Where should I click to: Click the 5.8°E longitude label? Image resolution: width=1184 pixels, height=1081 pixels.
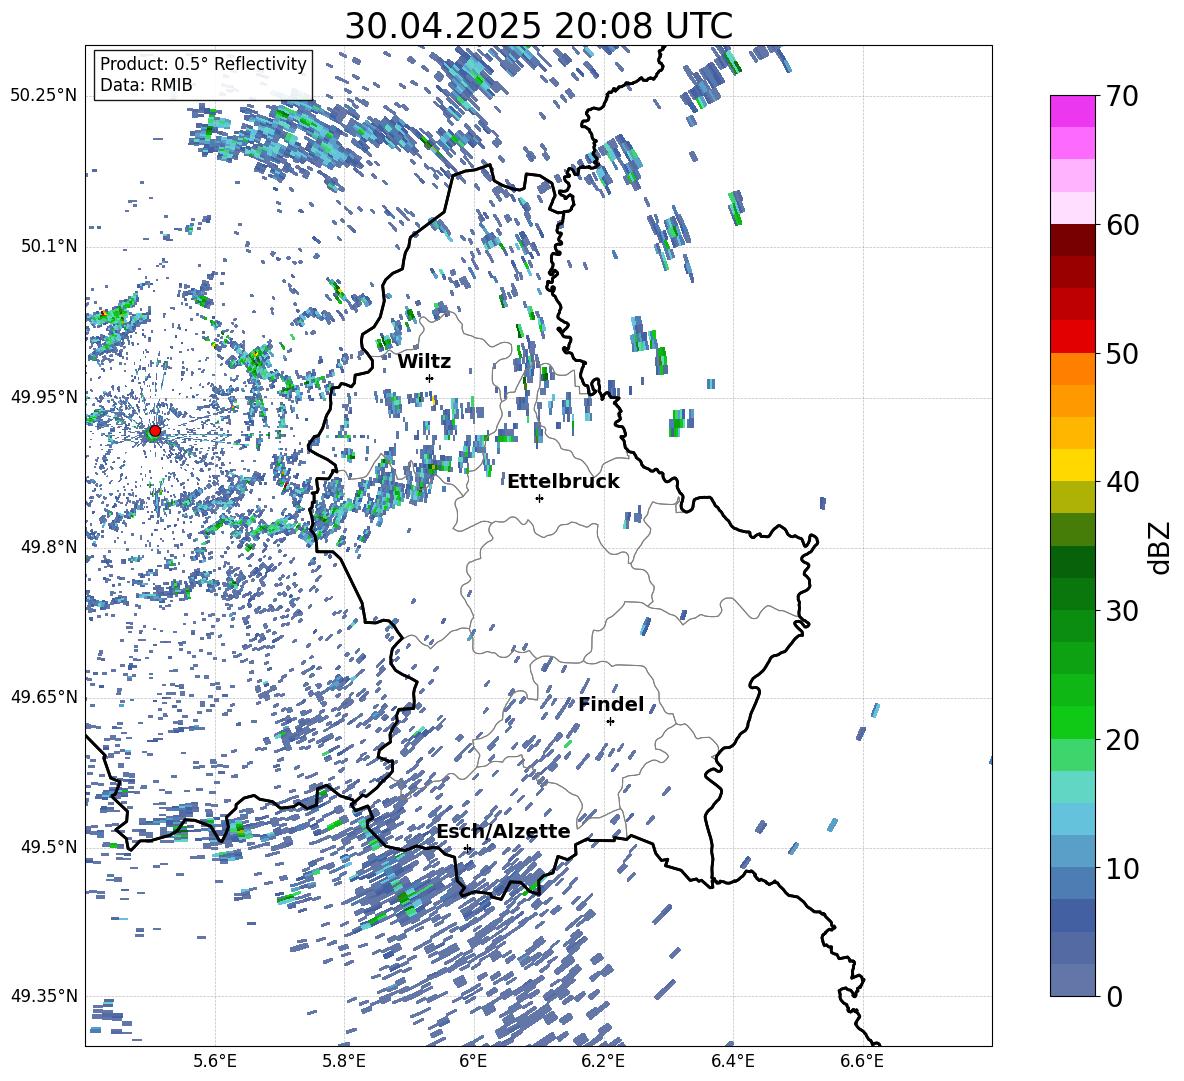(x=344, y=1061)
